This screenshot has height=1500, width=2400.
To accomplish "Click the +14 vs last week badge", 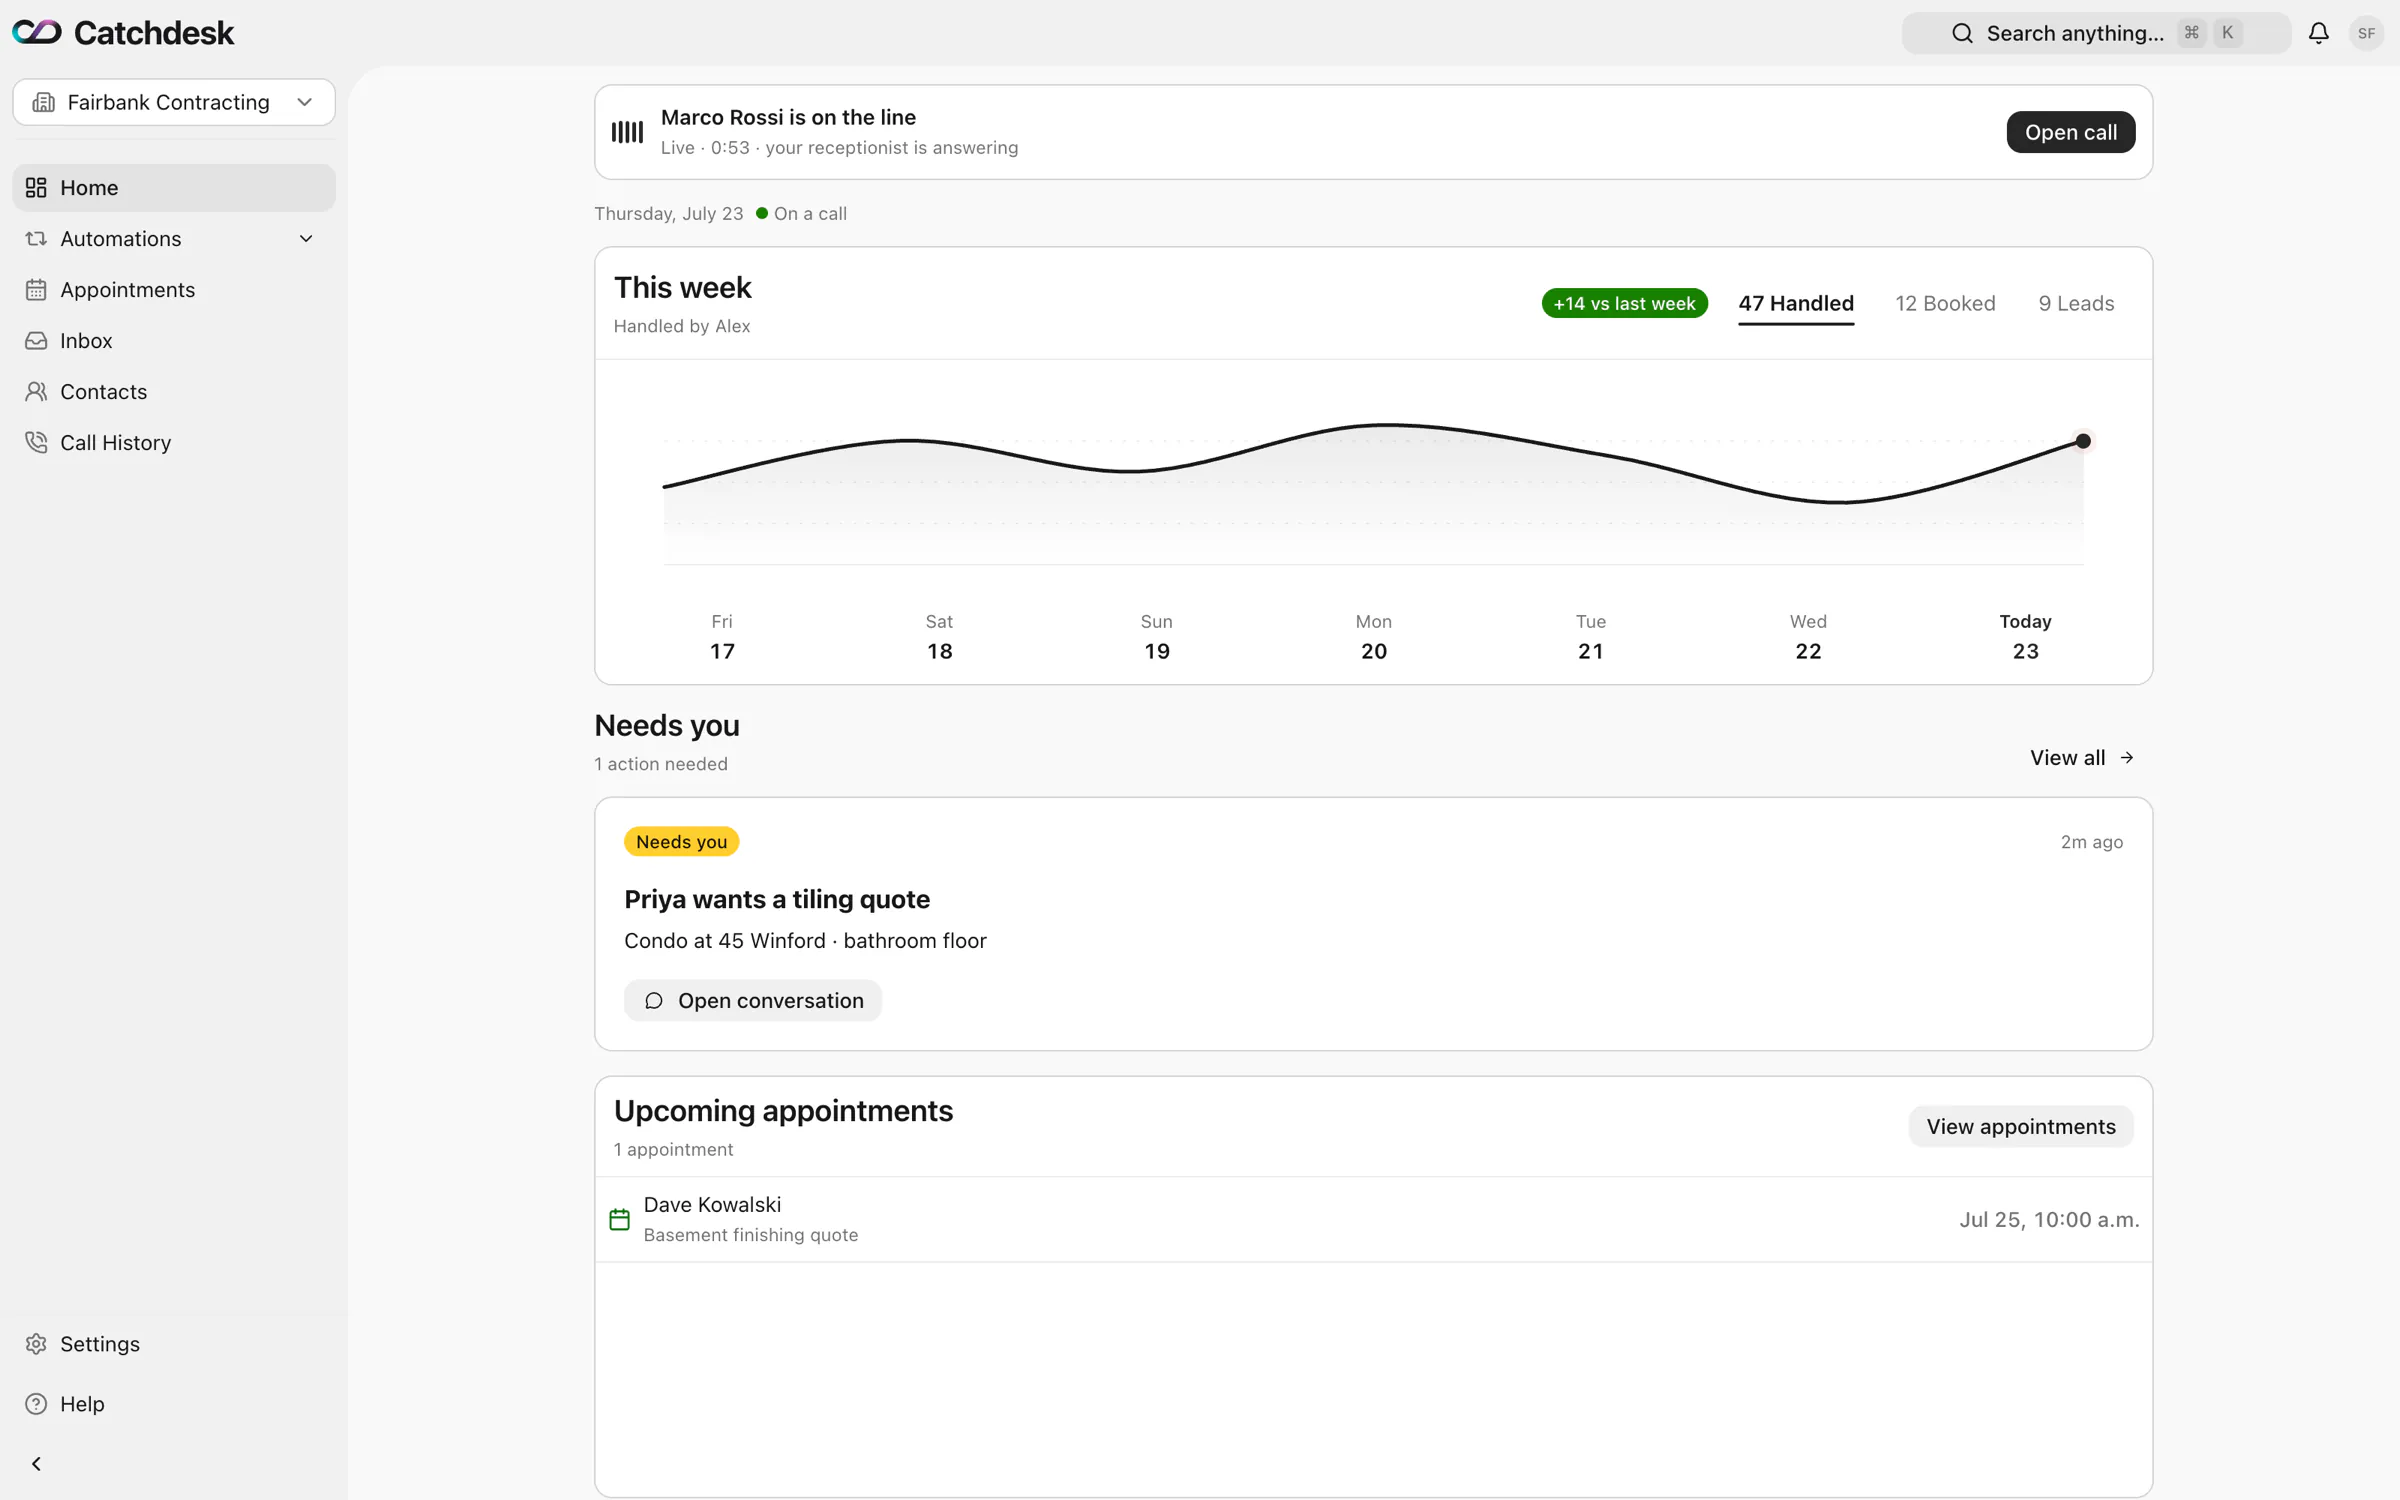I will [x=1624, y=303].
